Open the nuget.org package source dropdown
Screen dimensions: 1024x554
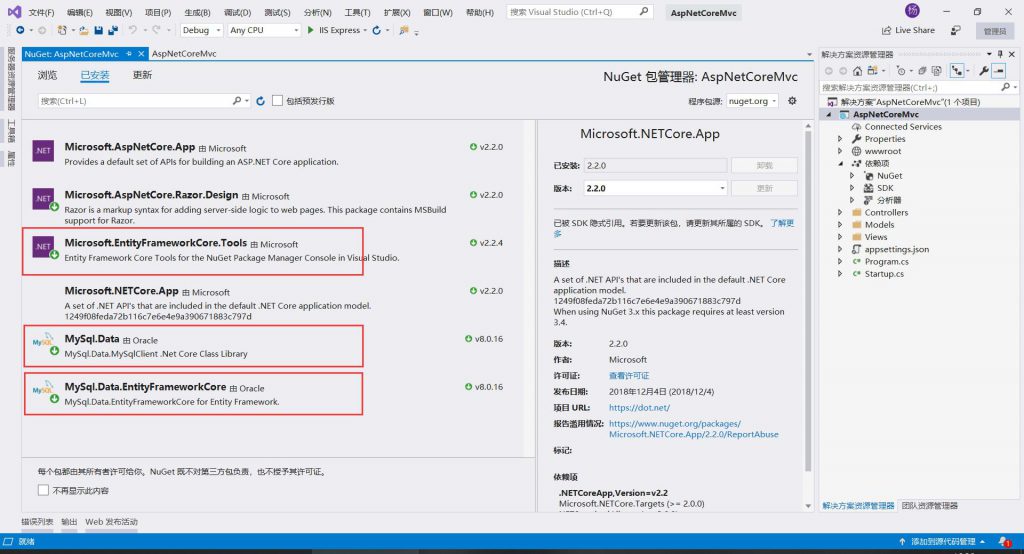pos(751,101)
